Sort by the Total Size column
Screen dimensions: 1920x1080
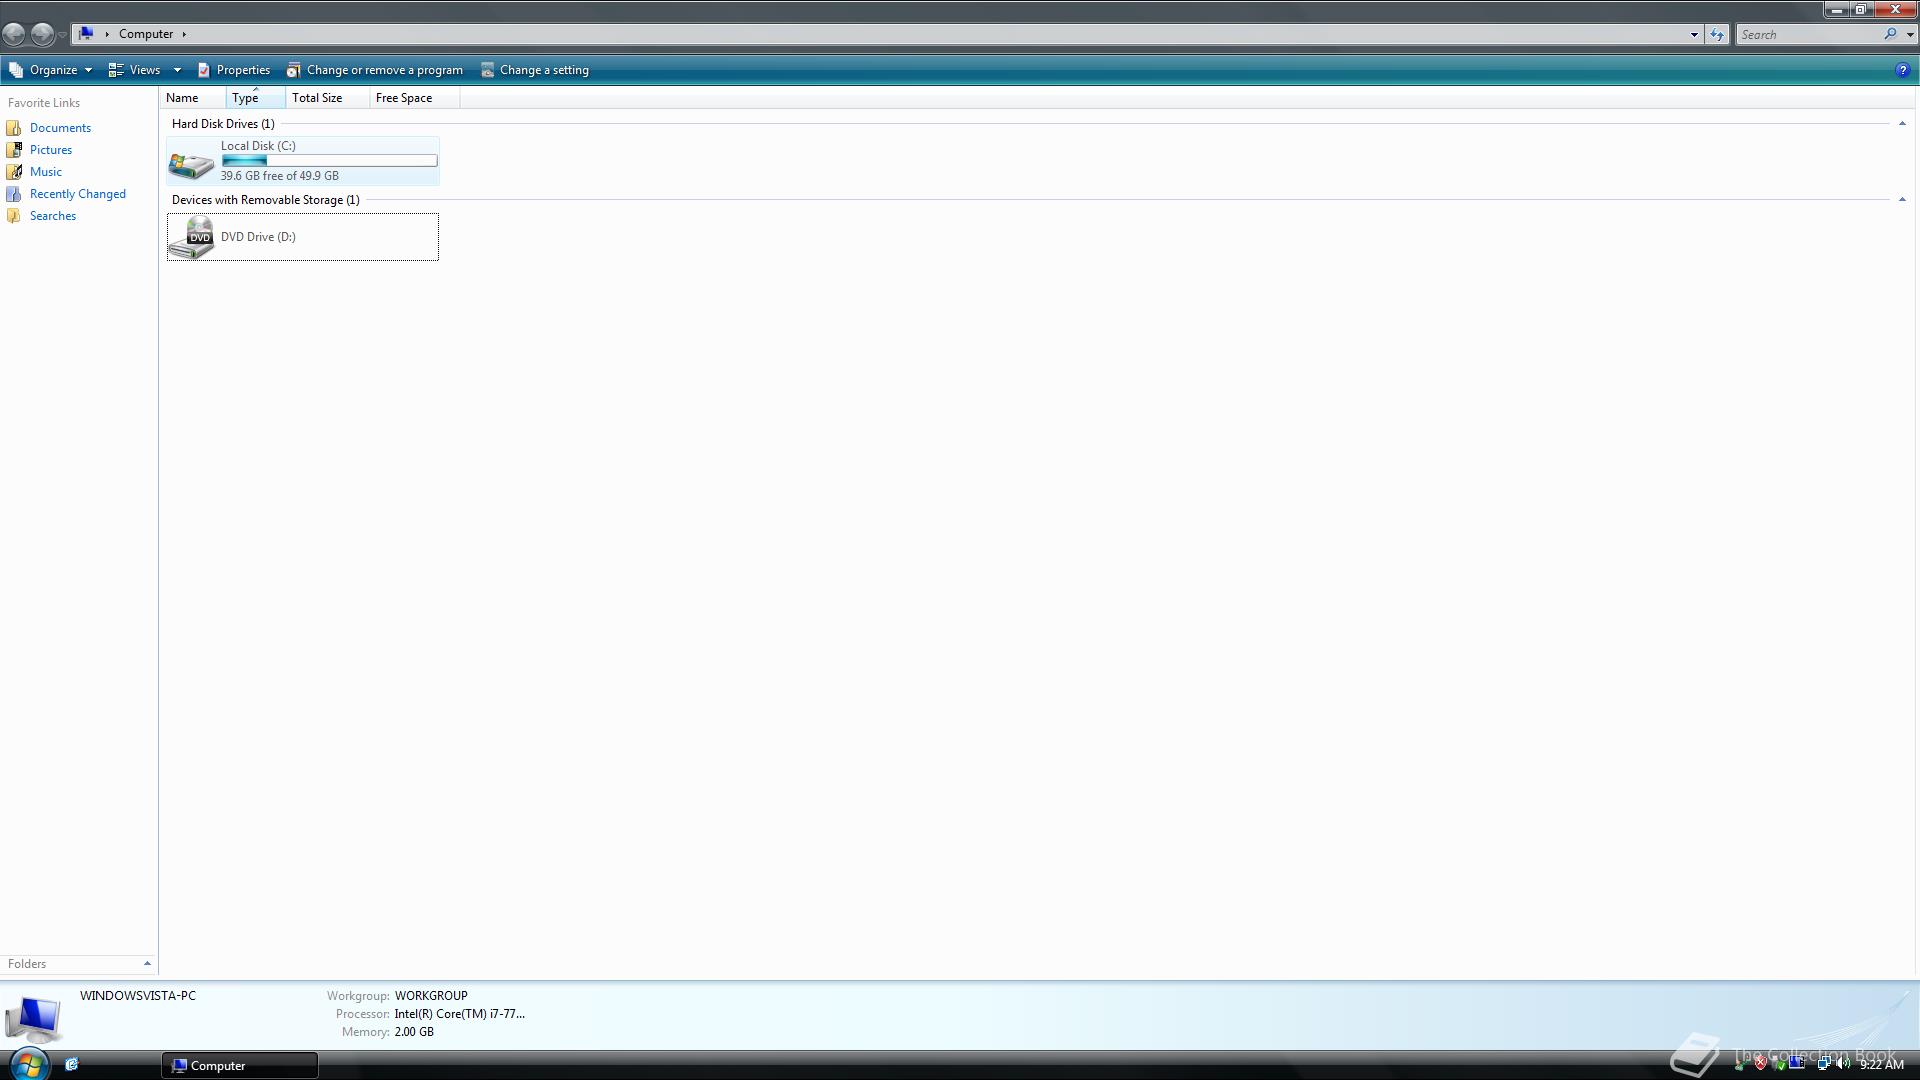[x=317, y=98]
